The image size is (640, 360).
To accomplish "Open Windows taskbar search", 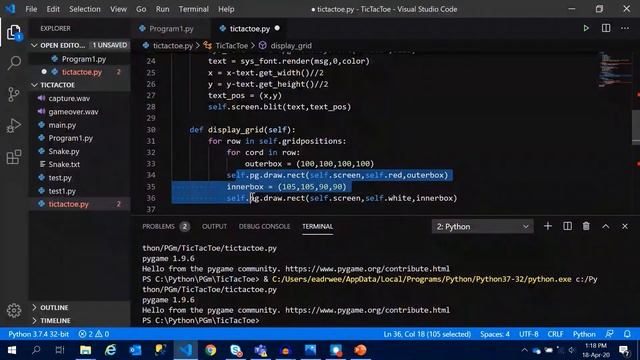I will click(x=36, y=350).
